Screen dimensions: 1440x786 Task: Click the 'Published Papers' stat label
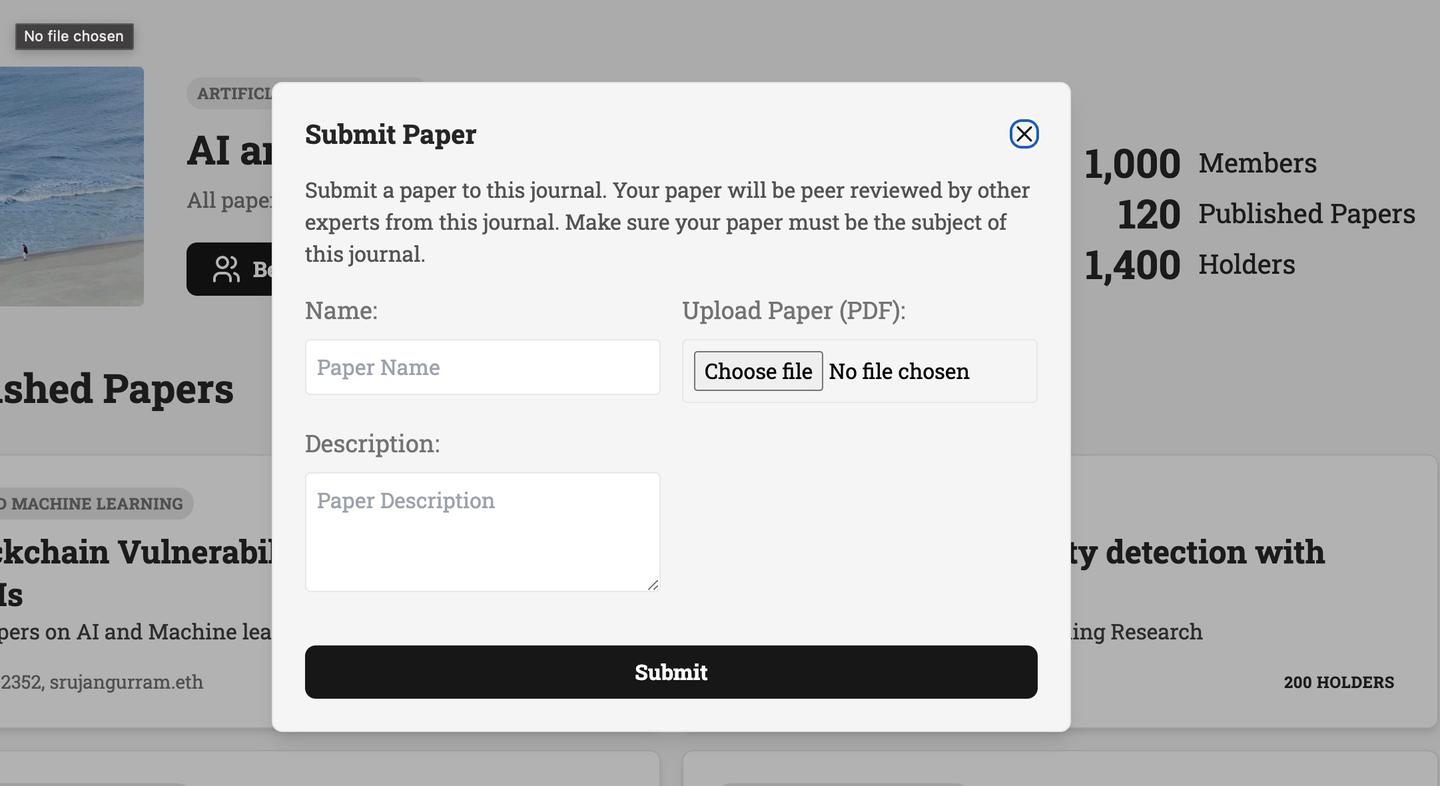[x=1306, y=213]
